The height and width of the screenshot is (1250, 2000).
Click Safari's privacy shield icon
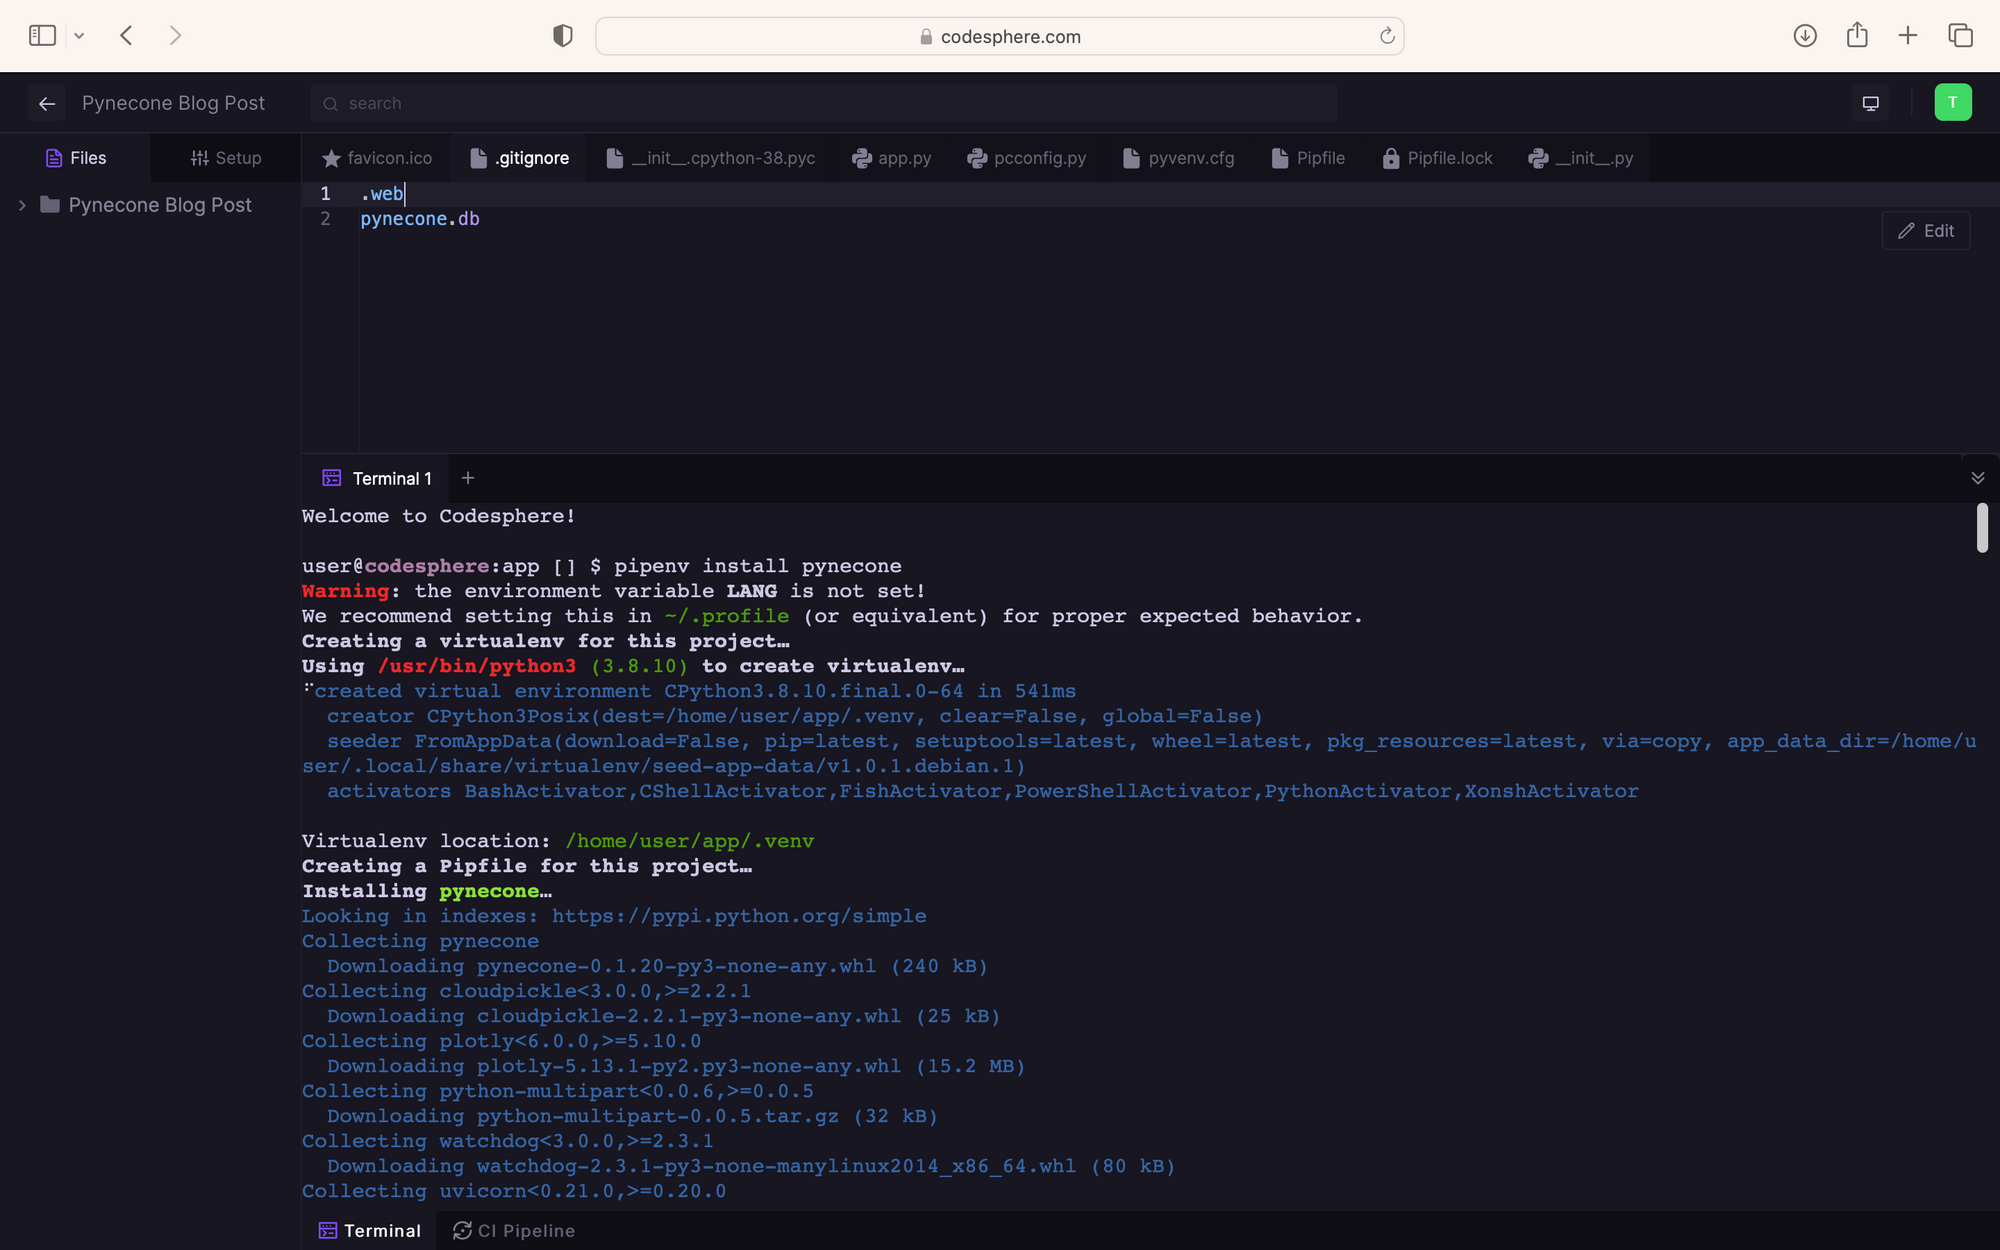pyautogui.click(x=563, y=36)
